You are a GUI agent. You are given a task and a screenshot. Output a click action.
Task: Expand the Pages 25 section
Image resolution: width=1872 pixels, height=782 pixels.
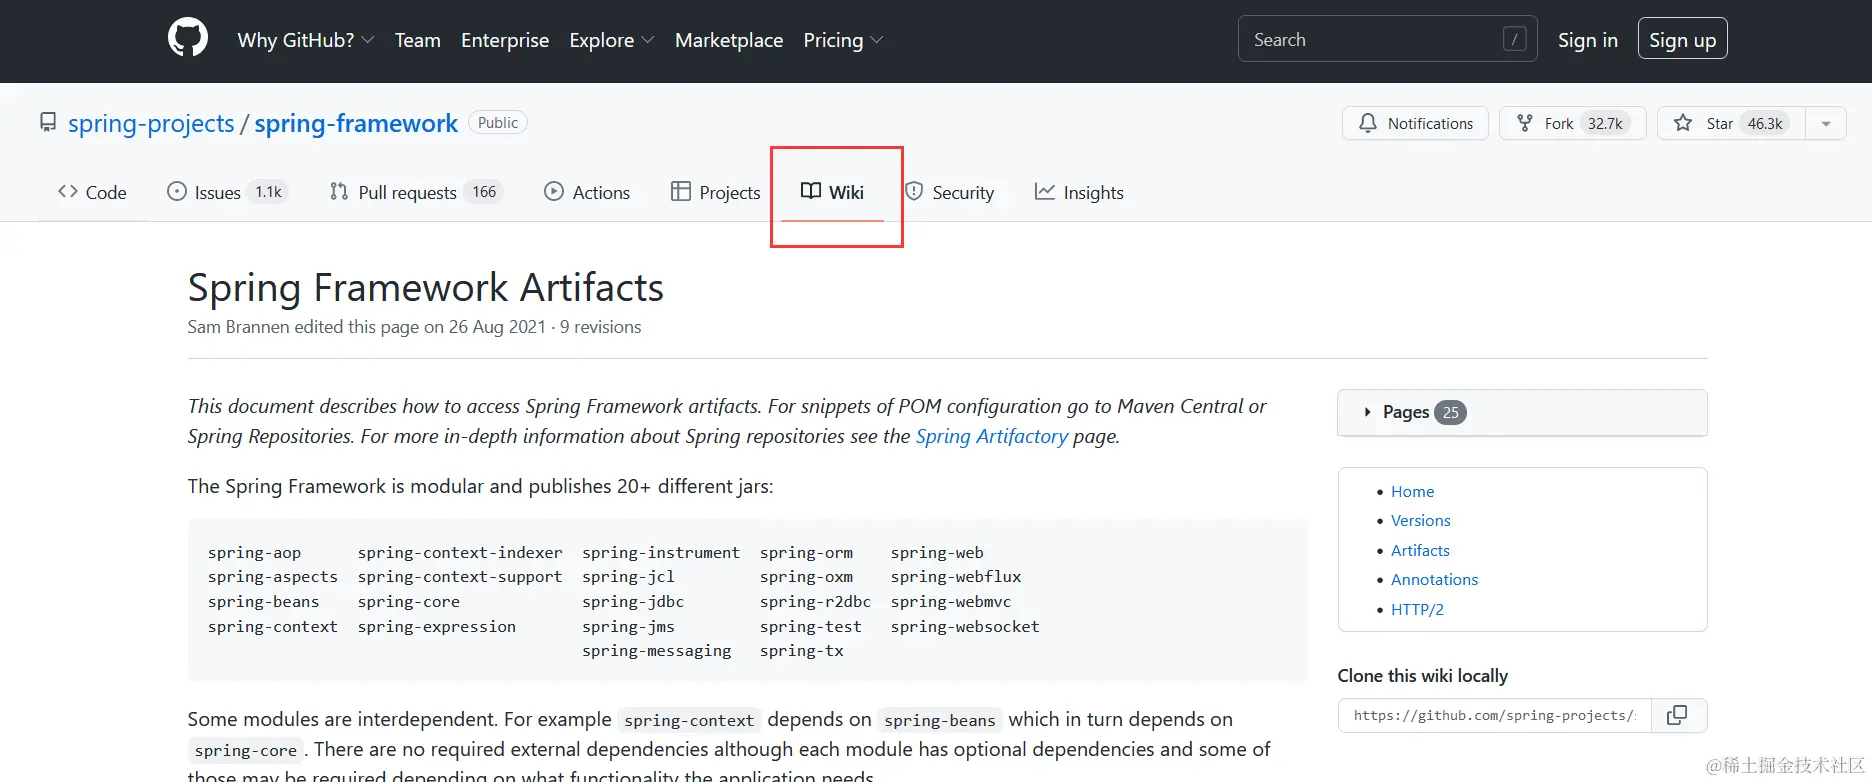pyautogui.click(x=1522, y=412)
